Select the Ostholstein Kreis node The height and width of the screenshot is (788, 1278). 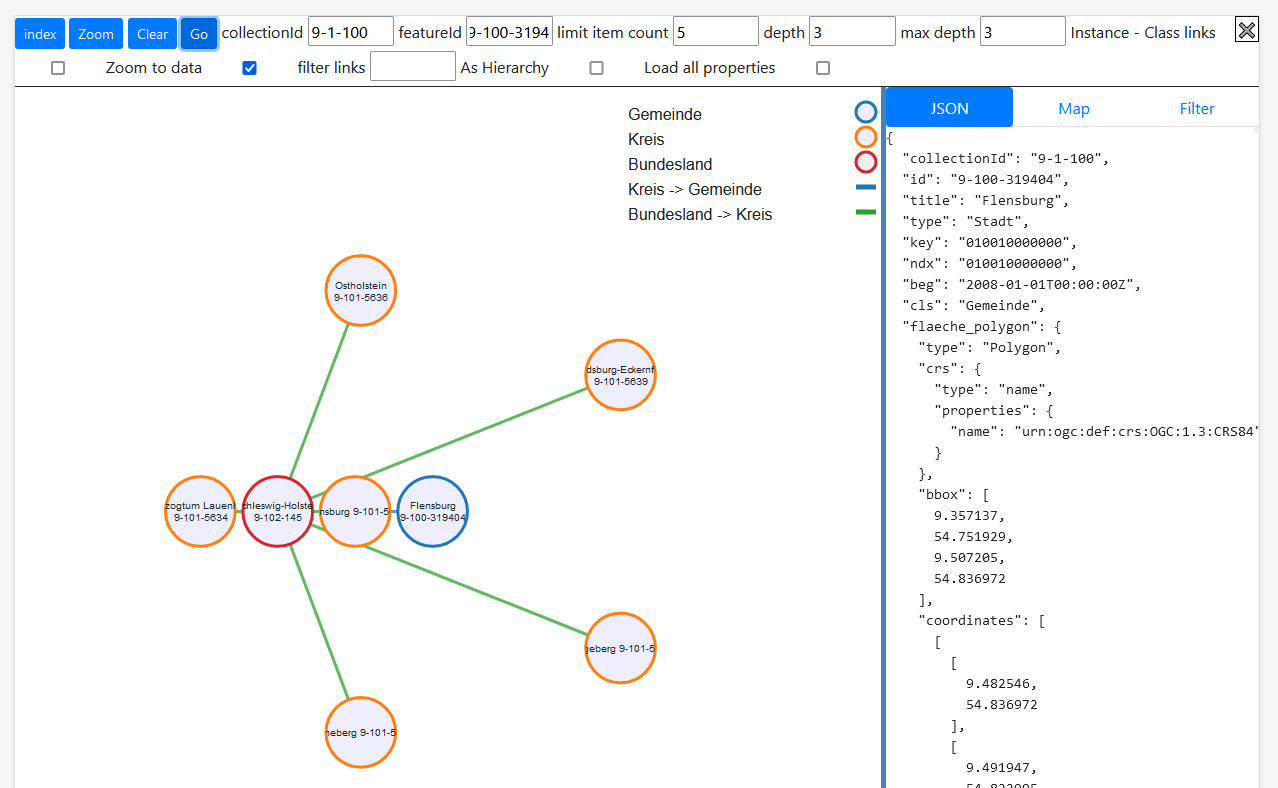[361, 290]
